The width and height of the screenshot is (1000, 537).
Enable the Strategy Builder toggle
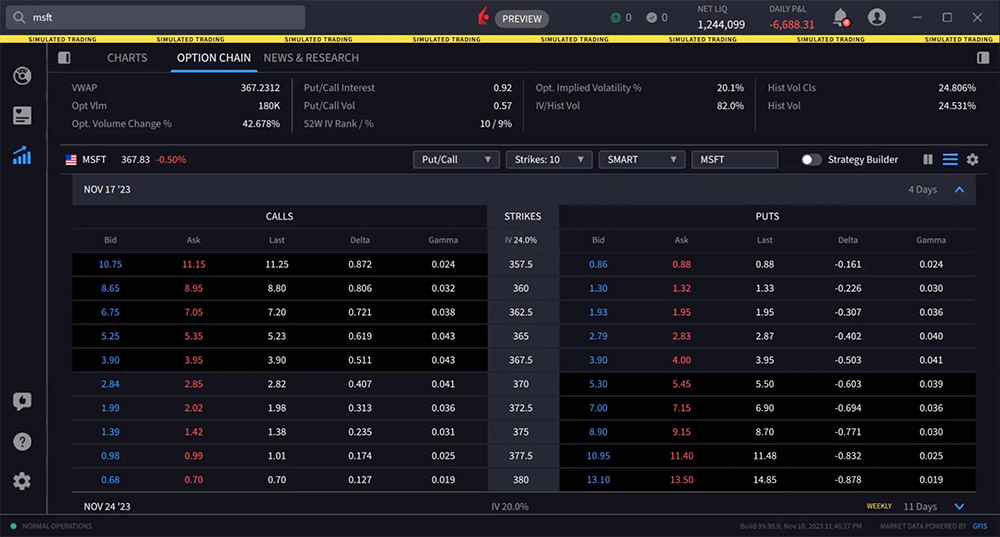(811, 159)
